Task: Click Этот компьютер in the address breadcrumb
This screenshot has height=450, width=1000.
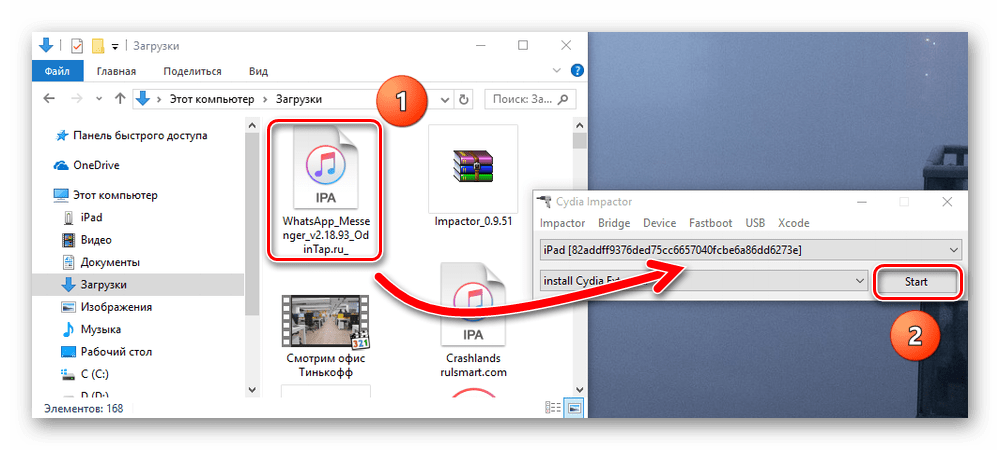Action: 211,99
